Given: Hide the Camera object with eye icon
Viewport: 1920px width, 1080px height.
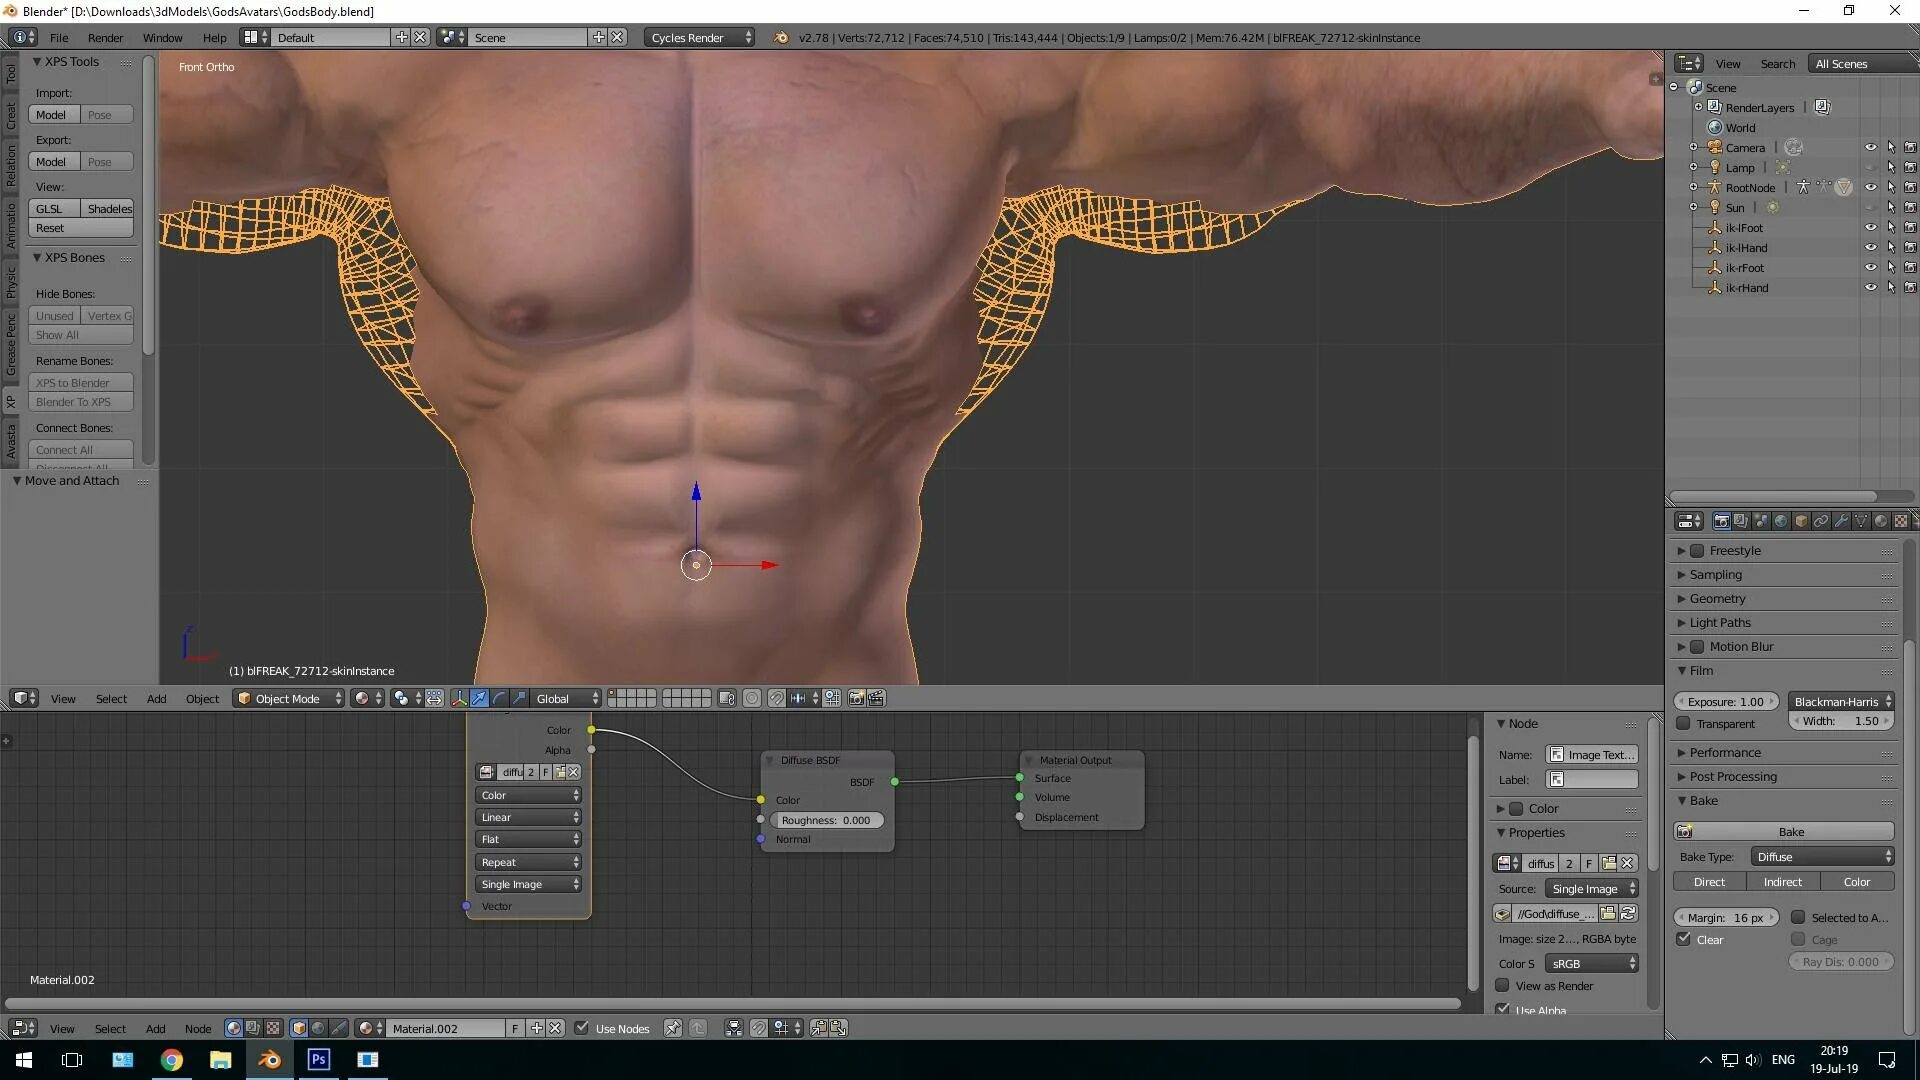Looking at the screenshot, I should point(1870,147).
